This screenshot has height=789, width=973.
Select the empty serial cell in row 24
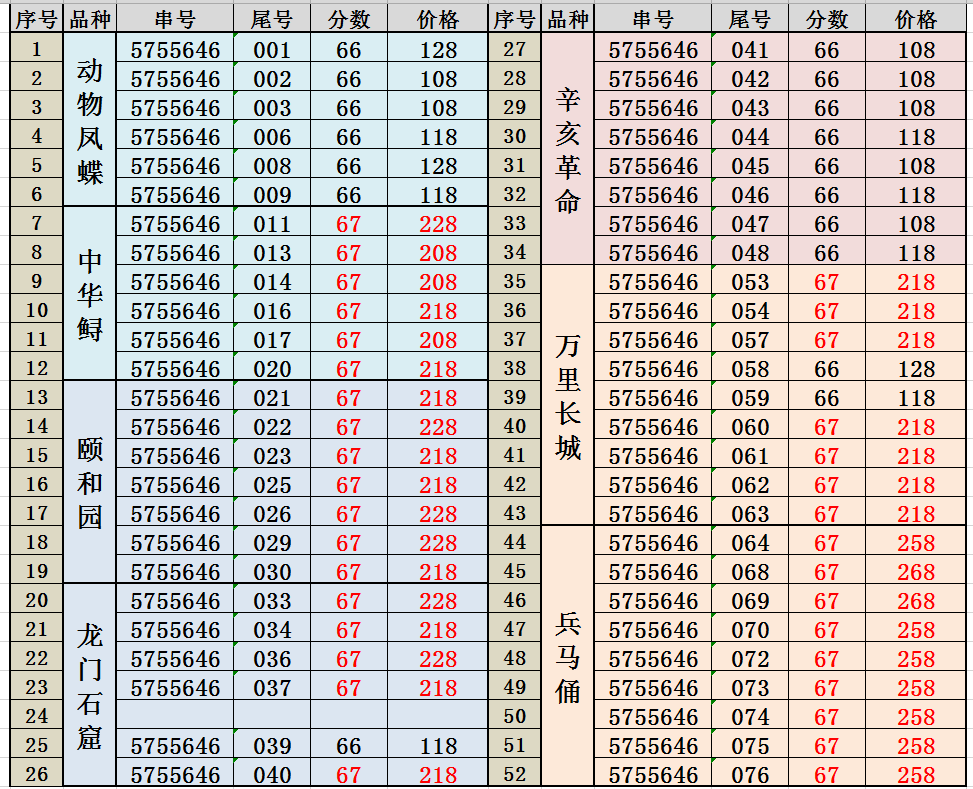point(175,716)
